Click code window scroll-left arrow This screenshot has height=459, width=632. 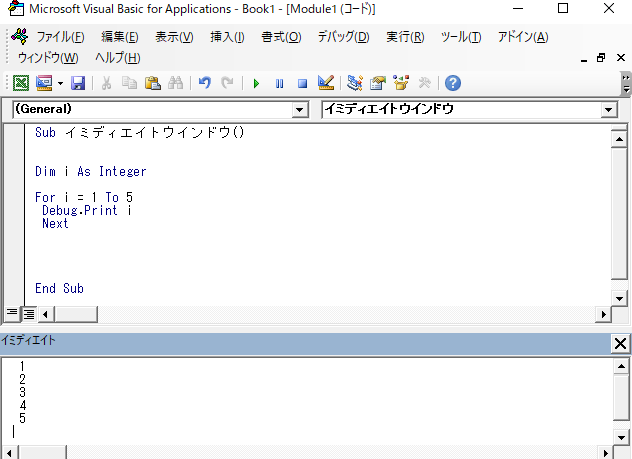click(x=46, y=314)
